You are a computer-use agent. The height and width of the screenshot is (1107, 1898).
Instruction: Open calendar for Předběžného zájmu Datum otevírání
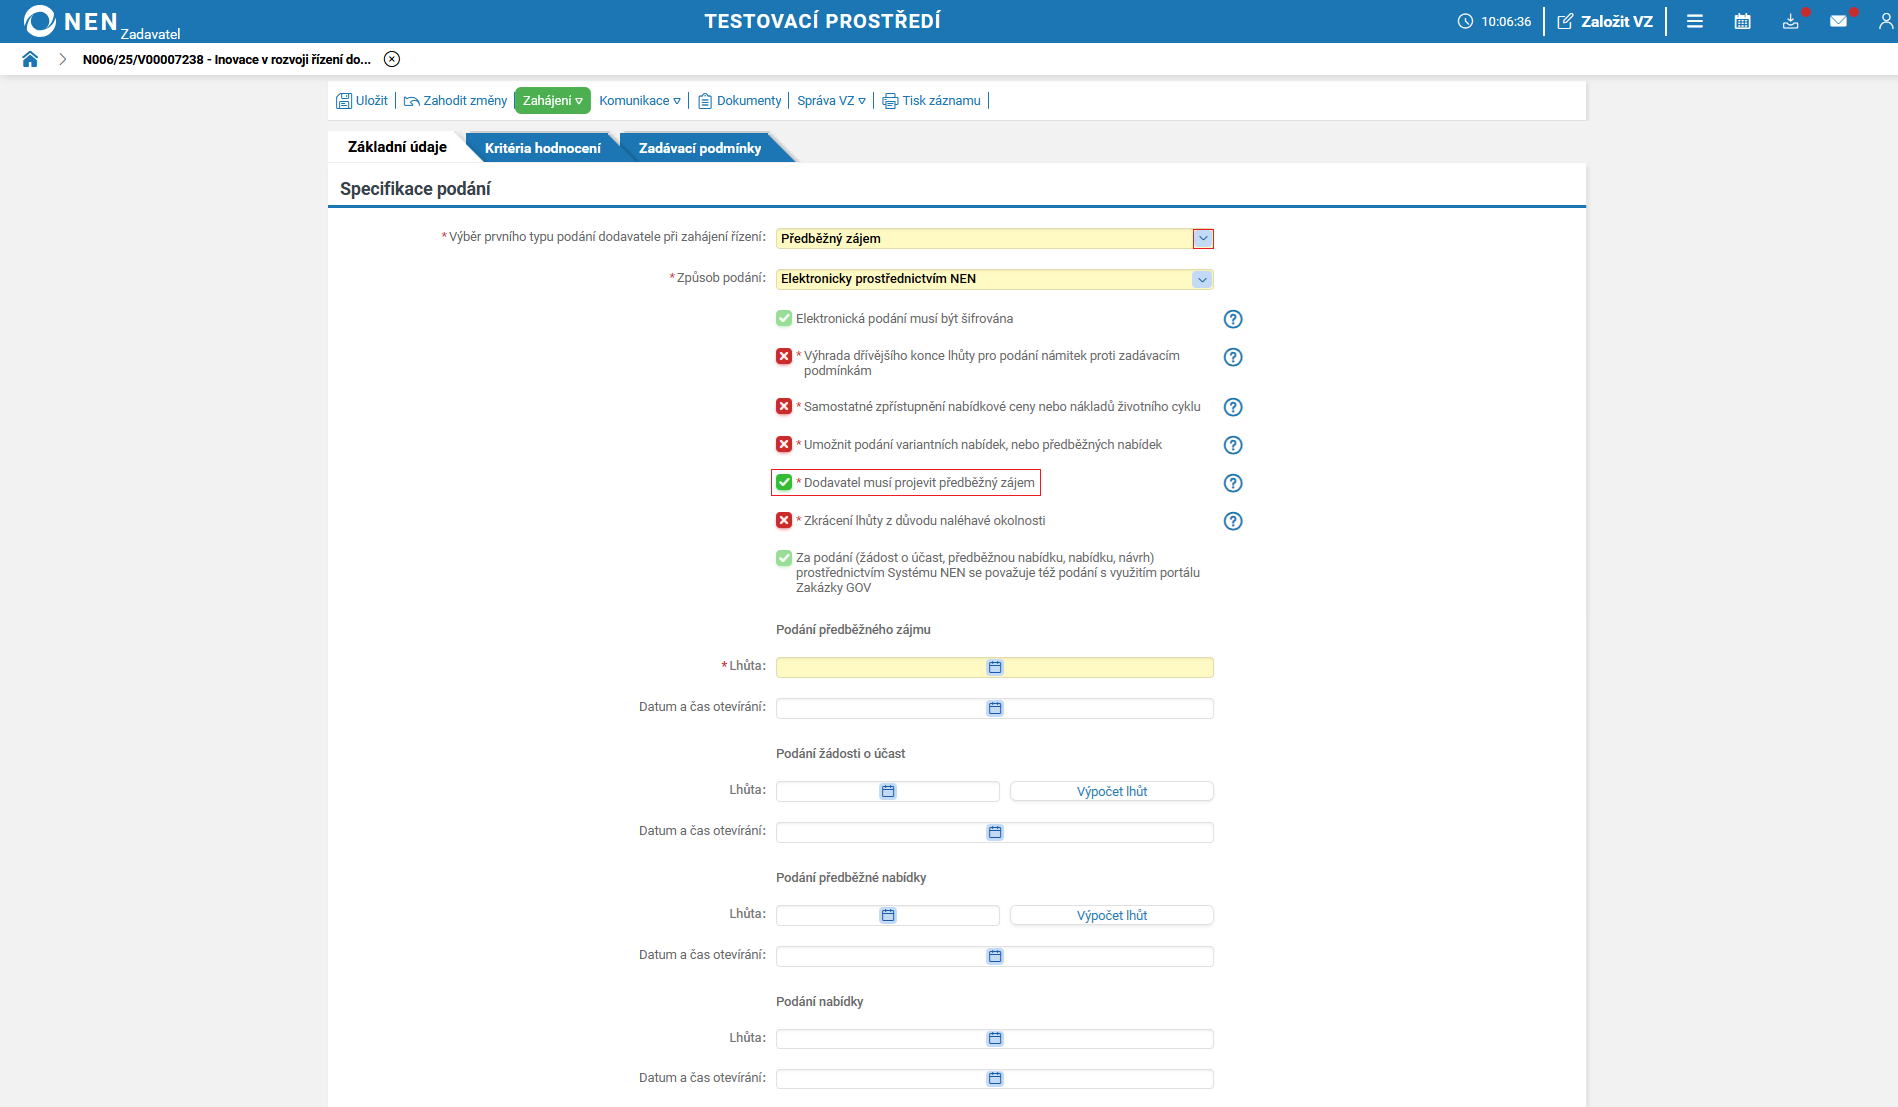[995, 708]
